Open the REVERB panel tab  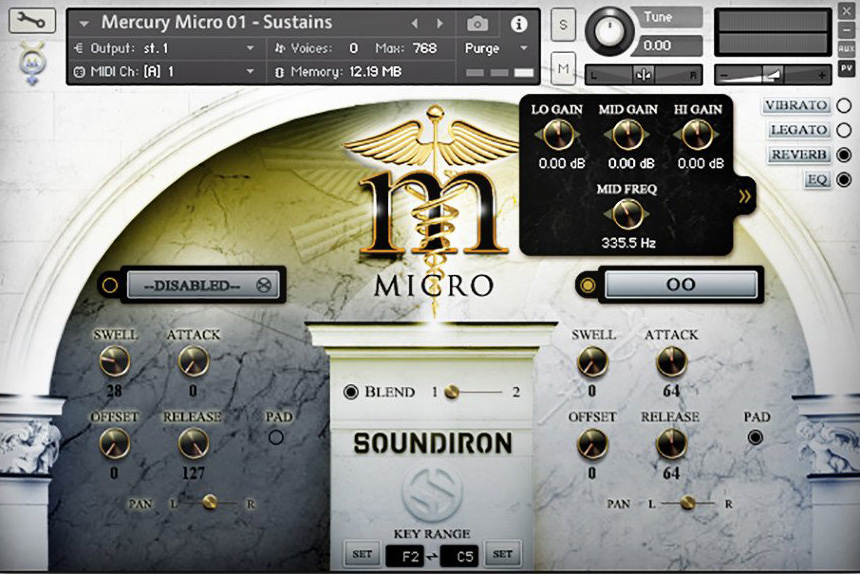pos(799,155)
